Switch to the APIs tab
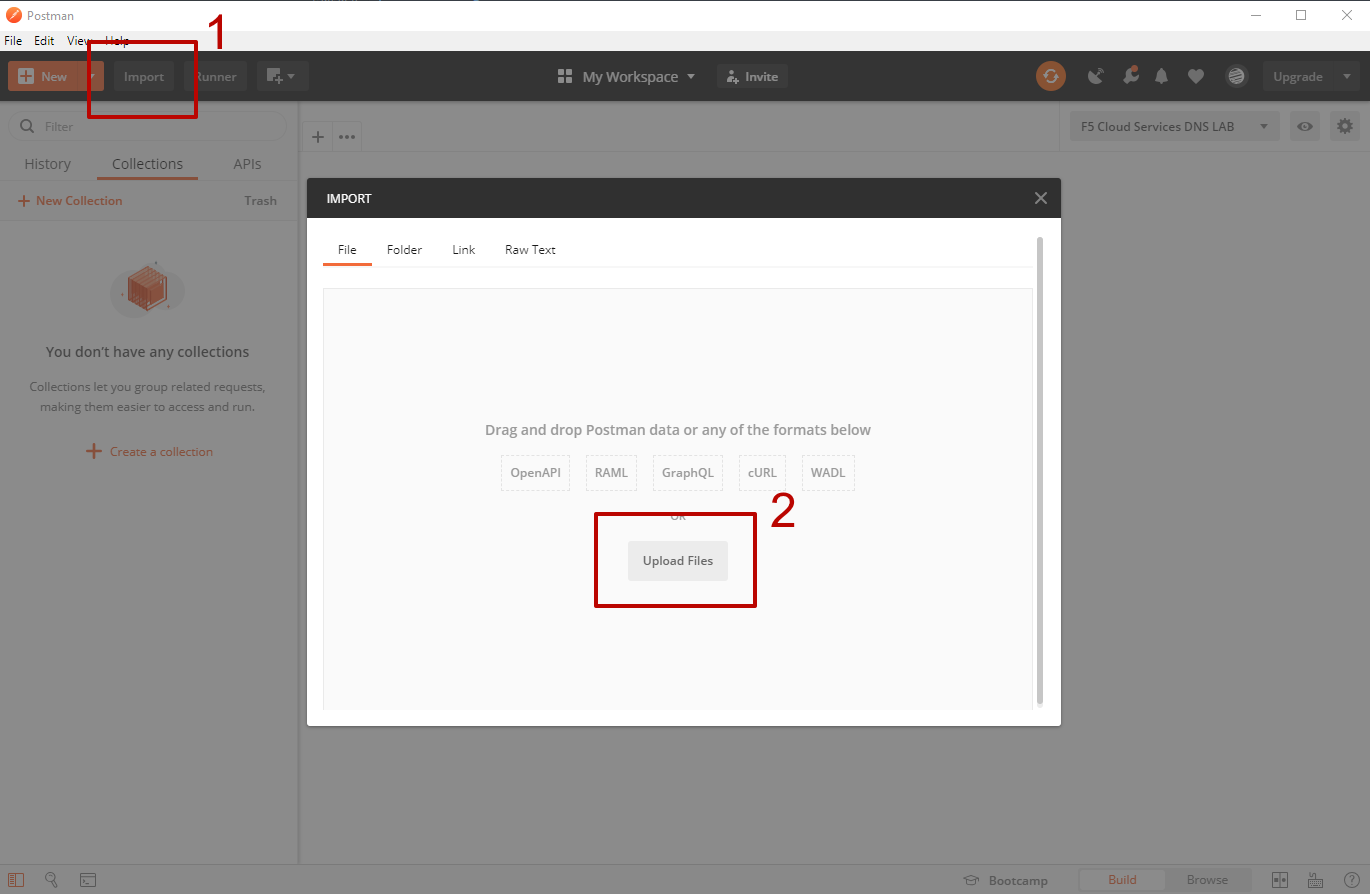The height and width of the screenshot is (894, 1370). click(x=247, y=164)
